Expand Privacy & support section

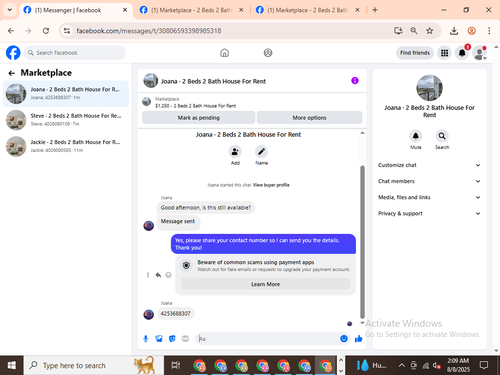point(429,213)
